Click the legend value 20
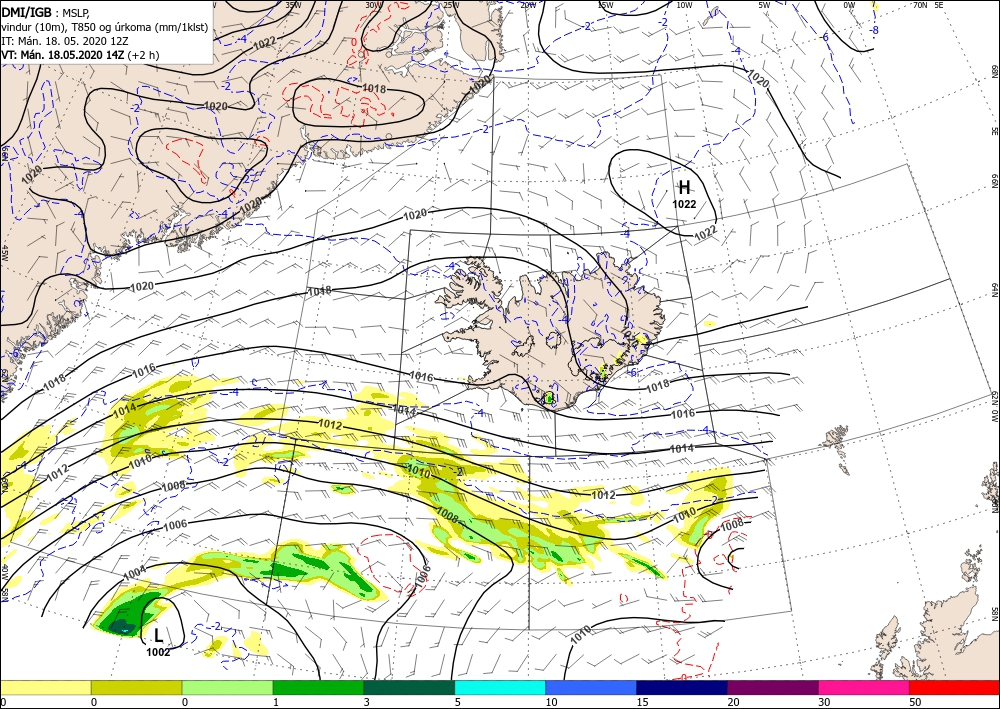This screenshot has width=1000, height=709. pyautogui.click(x=733, y=703)
